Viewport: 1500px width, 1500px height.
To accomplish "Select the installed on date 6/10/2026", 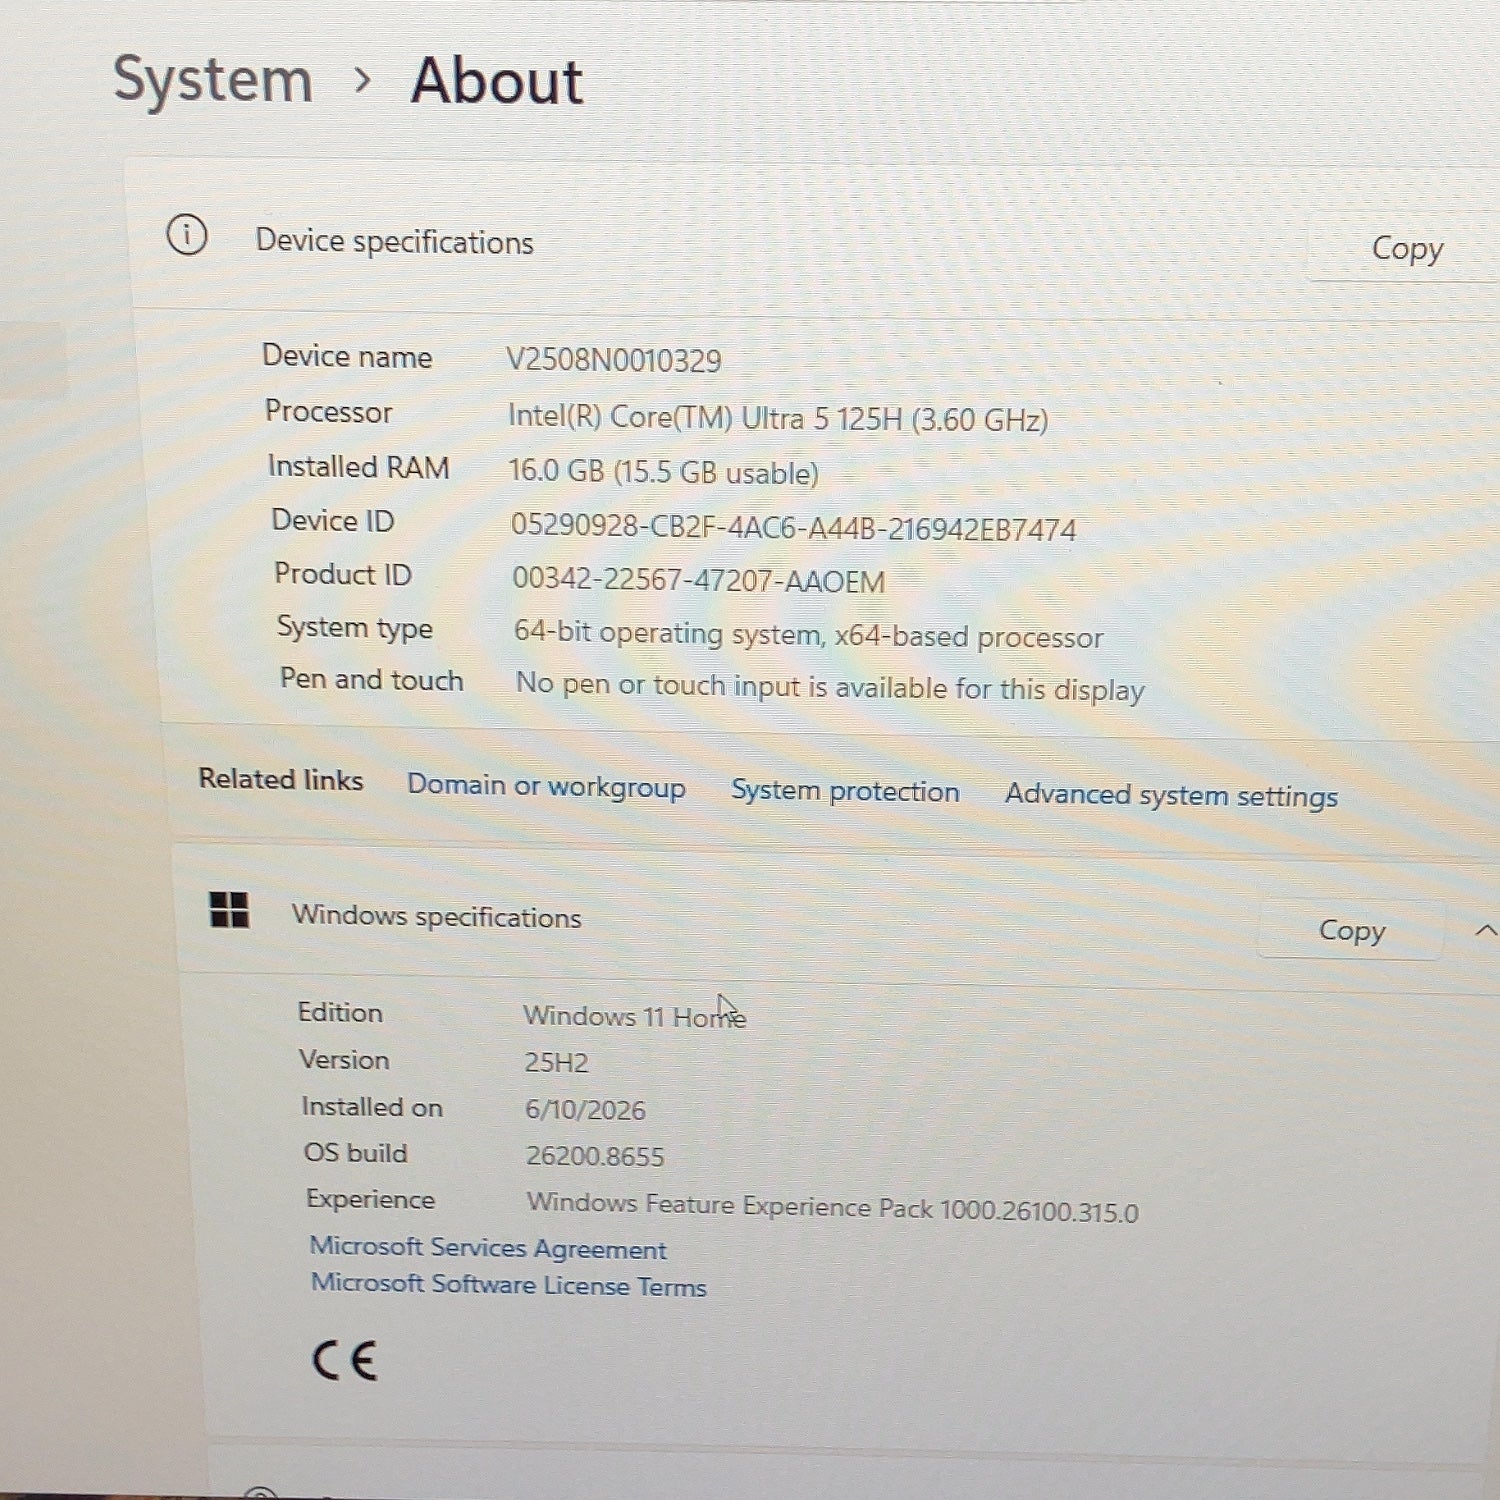I will 585,1110.
